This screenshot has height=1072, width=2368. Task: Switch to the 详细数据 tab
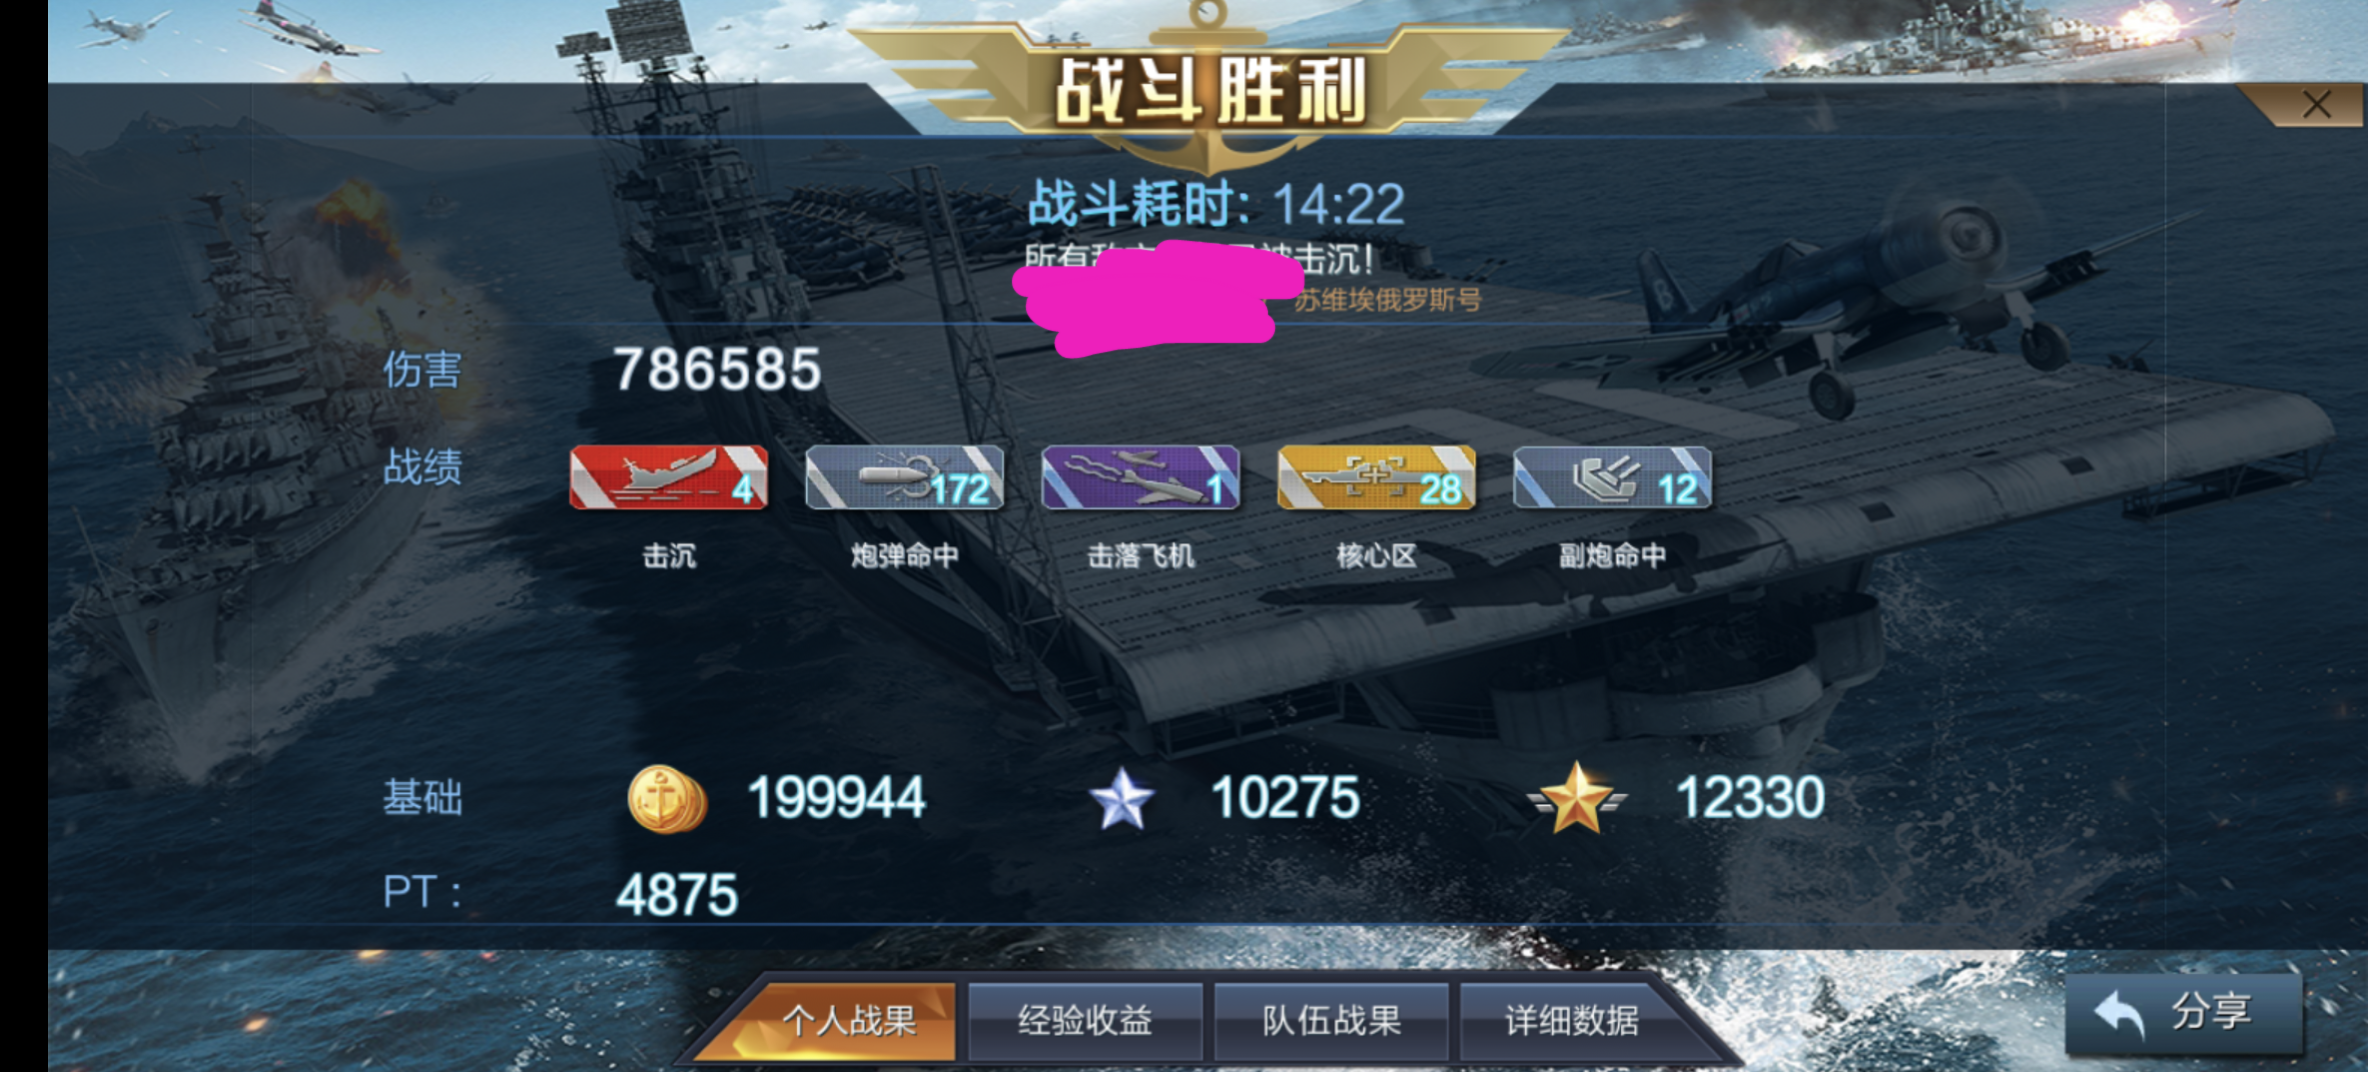tap(1572, 1021)
